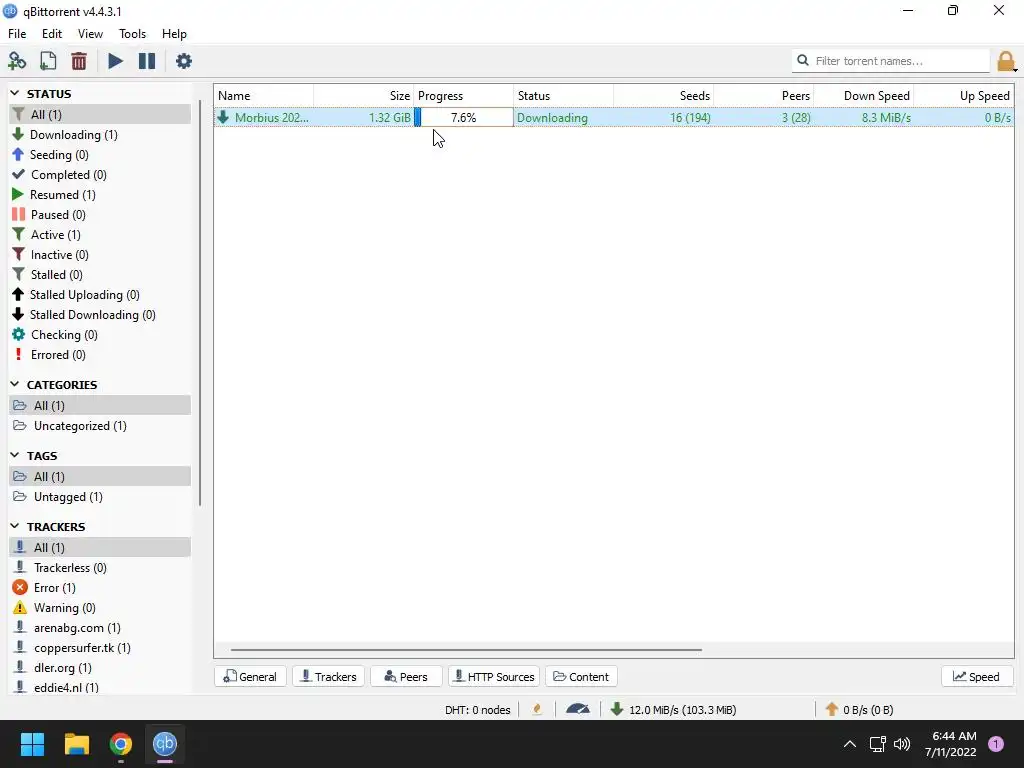Sort by the Seeds column header
The height and width of the screenshot is (768, 1024).
click(664, 95)
